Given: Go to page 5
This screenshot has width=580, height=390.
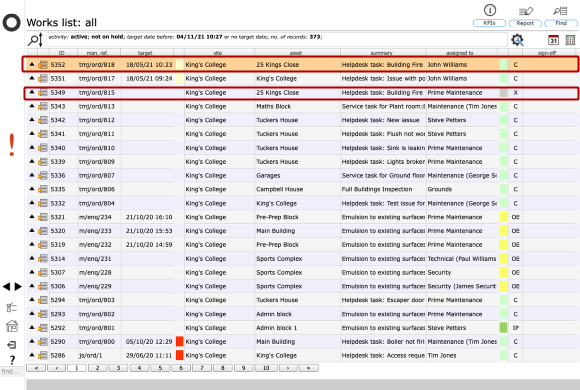Looking at the screenshot, I should tap(160, 368).
